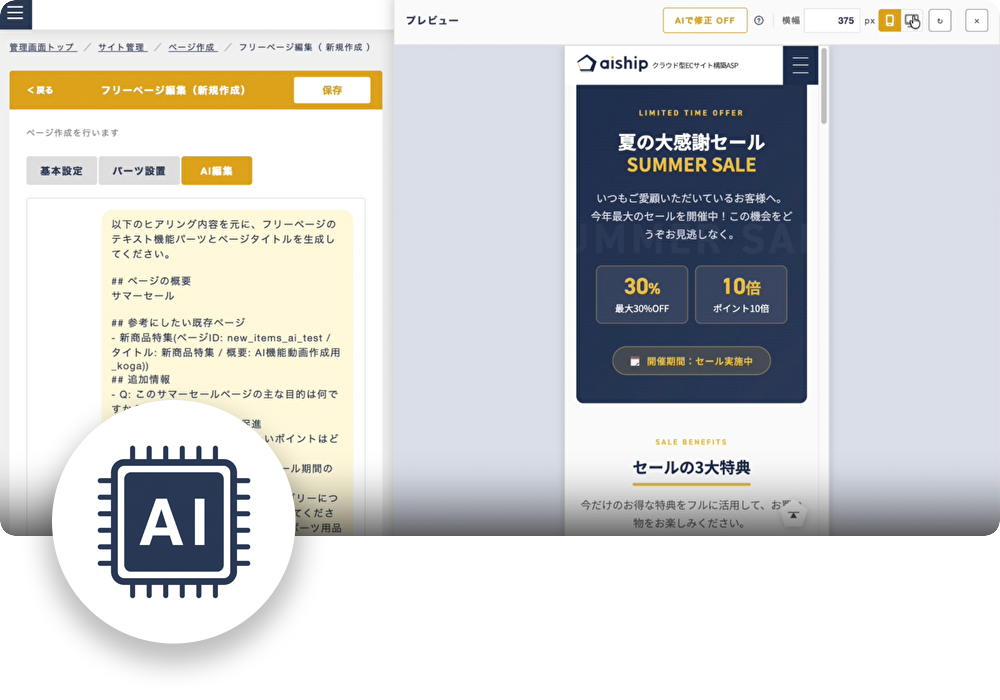
Task: Click the preview vertical scrollbar
Action: pos(824,85)
